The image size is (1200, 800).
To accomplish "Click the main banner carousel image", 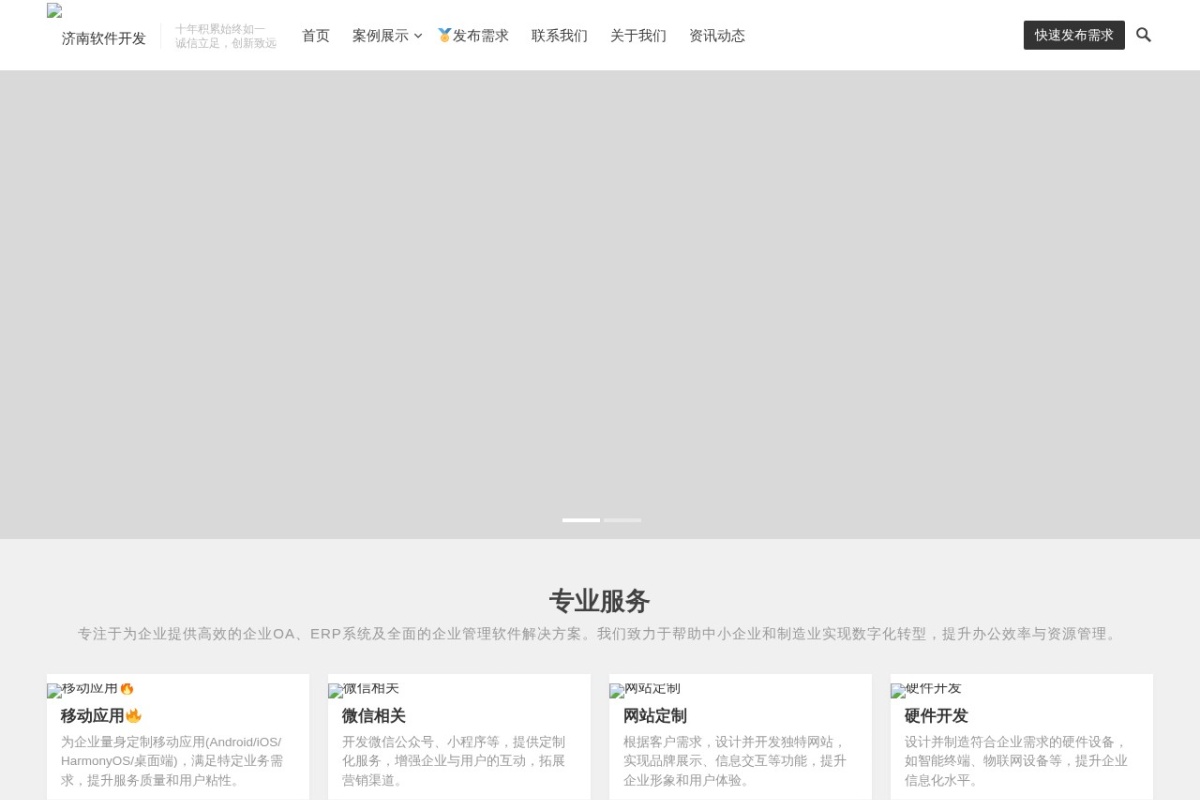I will [x=600, y=305].
